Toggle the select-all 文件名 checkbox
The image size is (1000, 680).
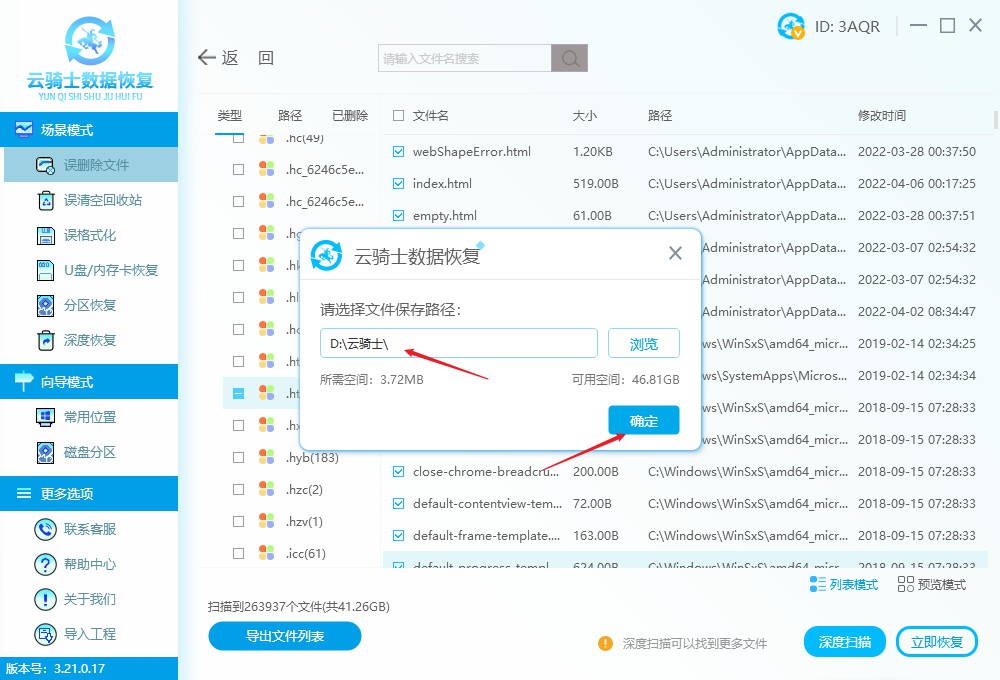[399, 115]
